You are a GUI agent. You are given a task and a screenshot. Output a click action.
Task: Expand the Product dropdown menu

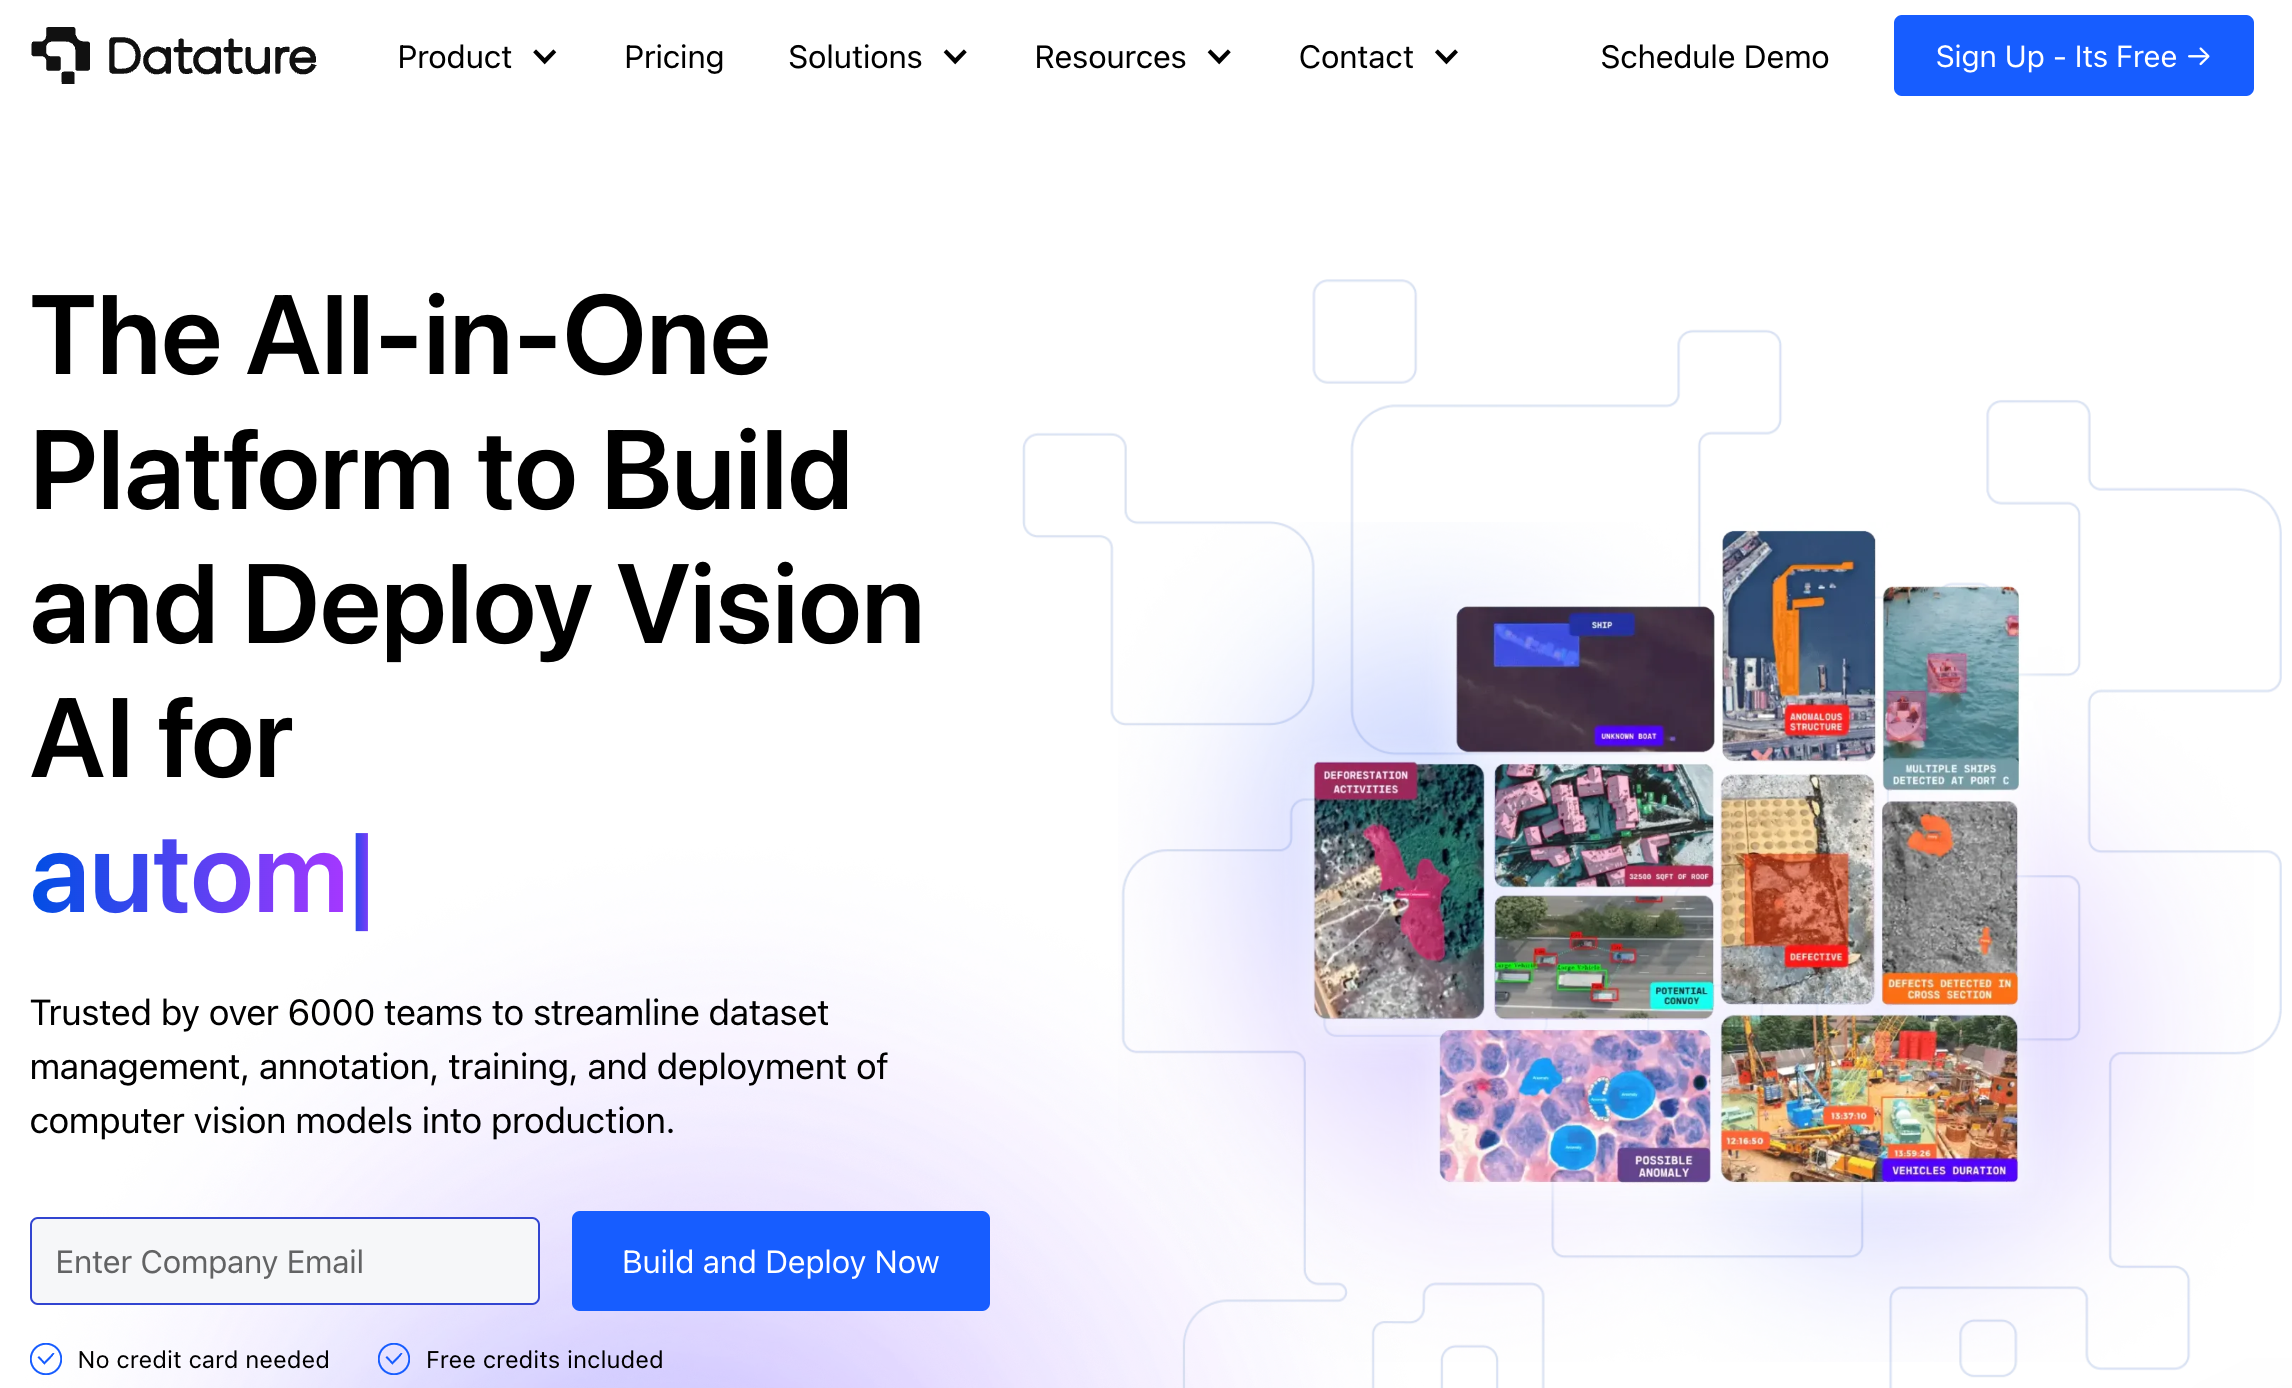(x=475, y=56)
